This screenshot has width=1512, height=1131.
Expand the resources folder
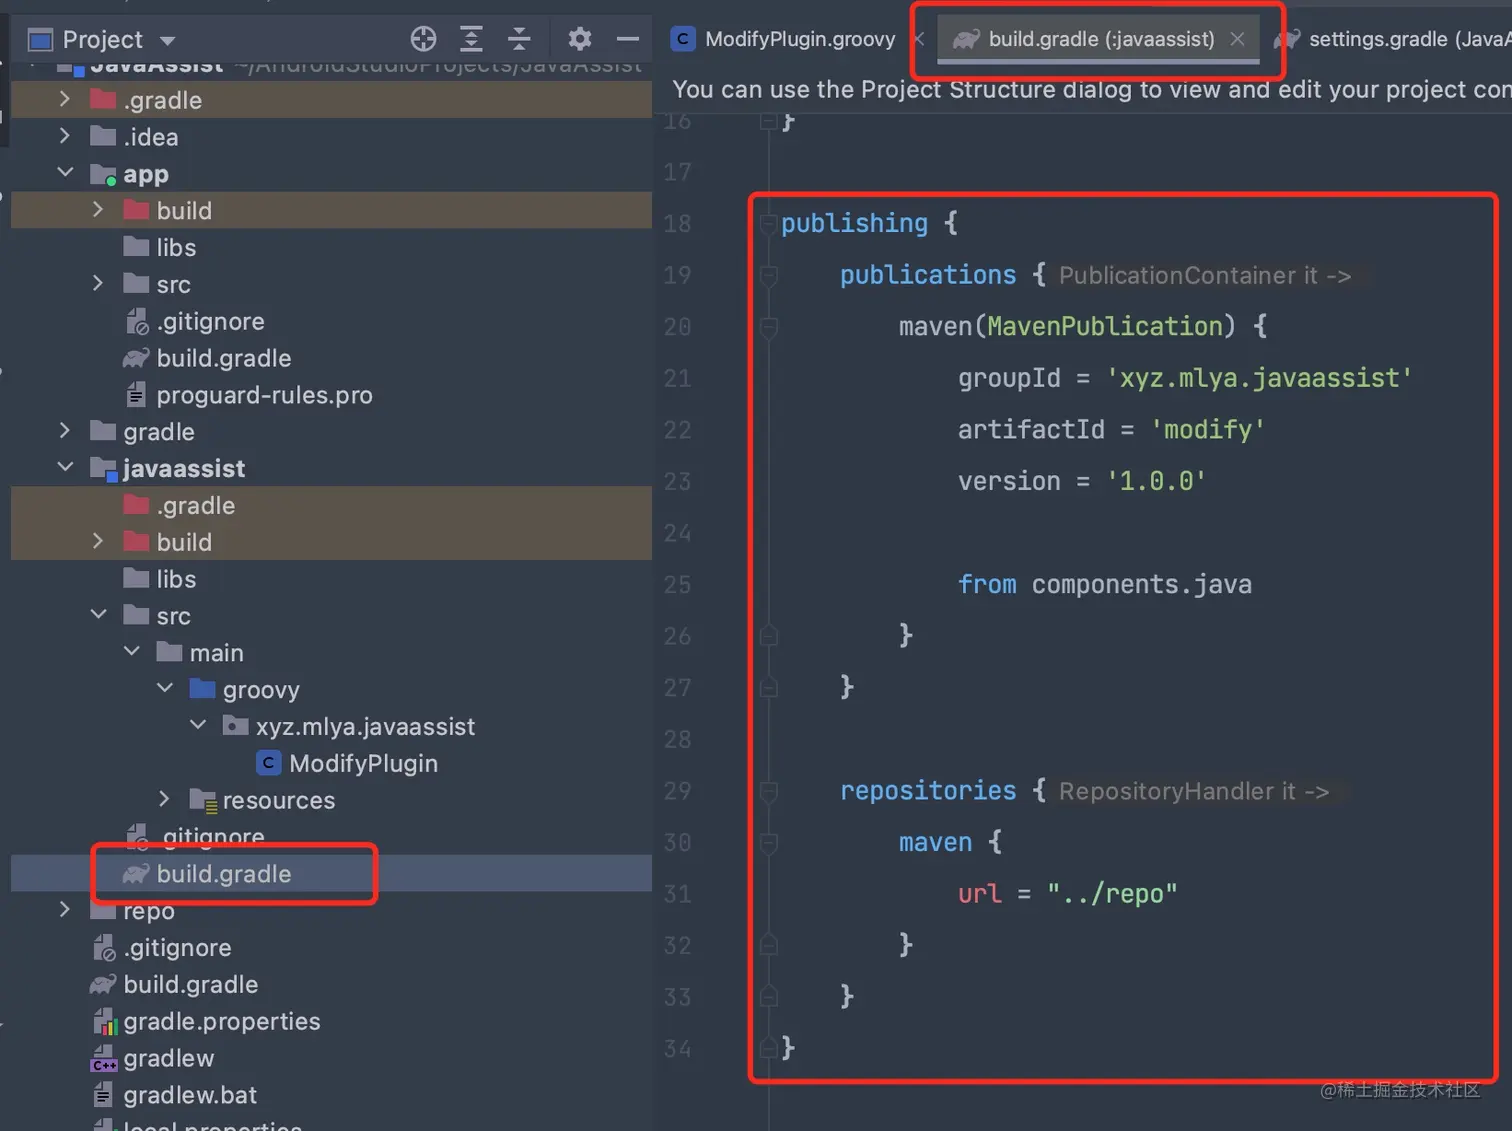[165, 799]
